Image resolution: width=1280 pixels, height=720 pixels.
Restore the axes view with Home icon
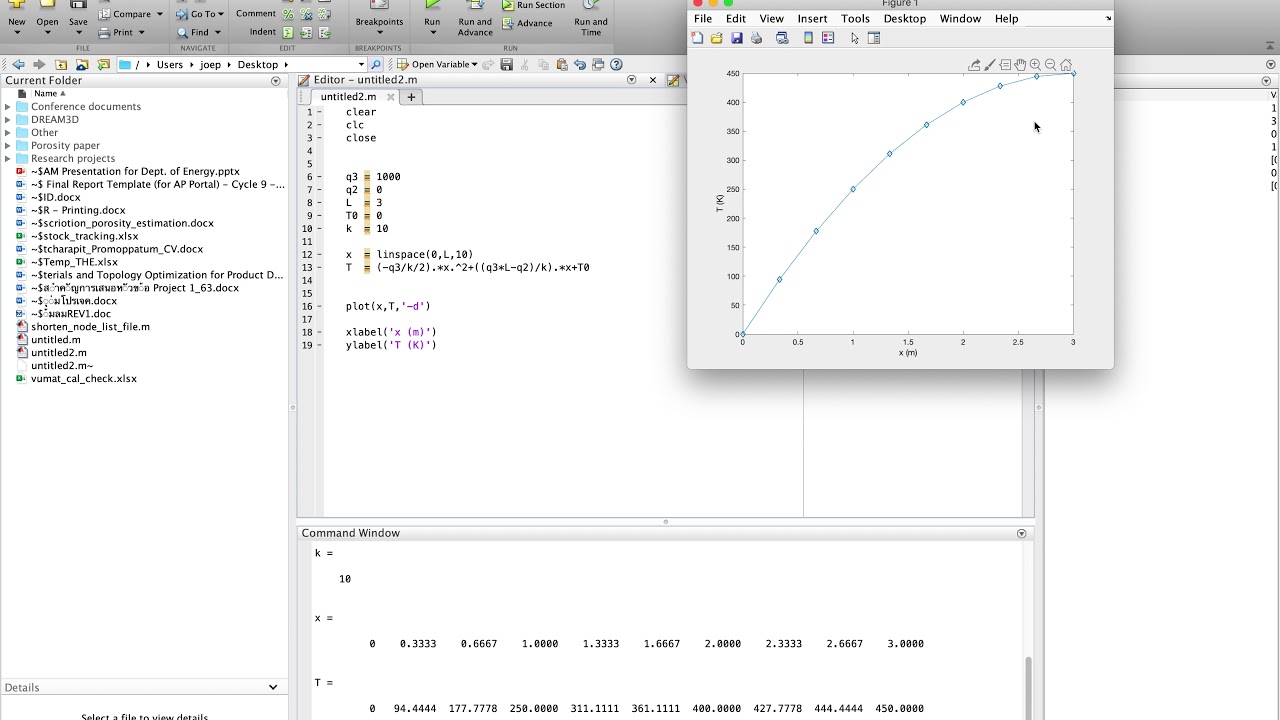tap(1066, 65)
